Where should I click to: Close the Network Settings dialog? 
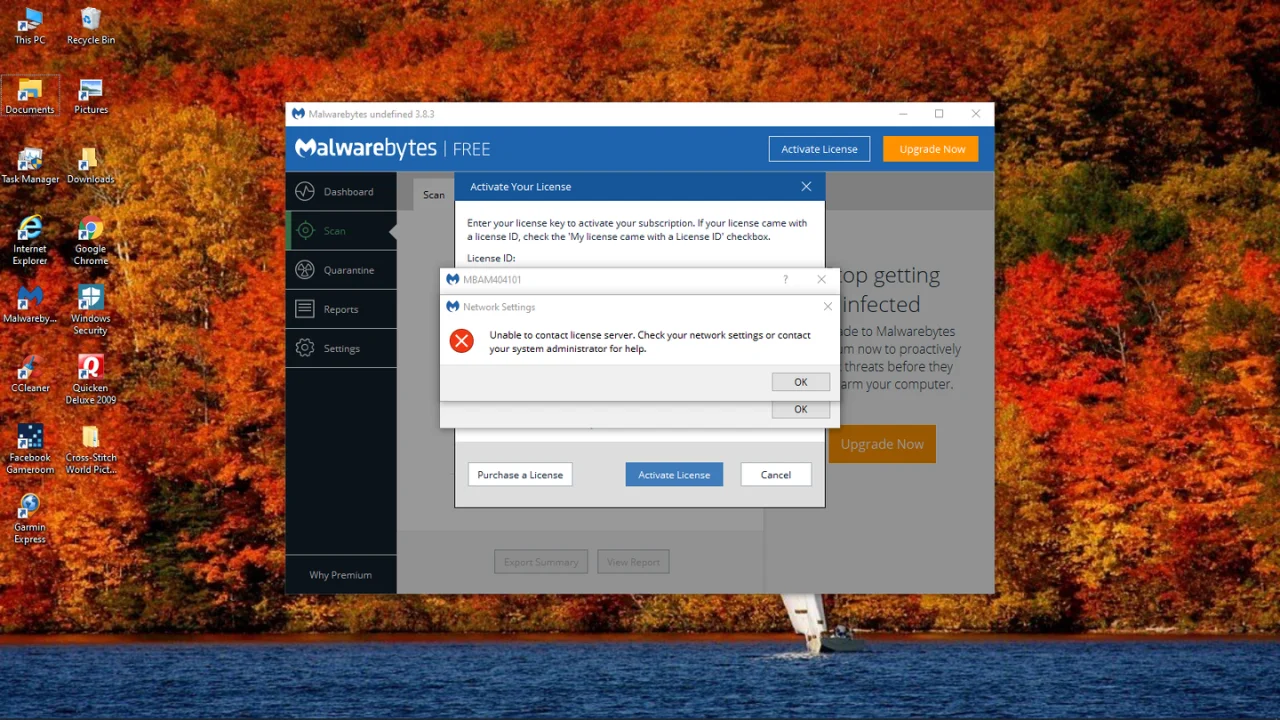click(828, 307)
